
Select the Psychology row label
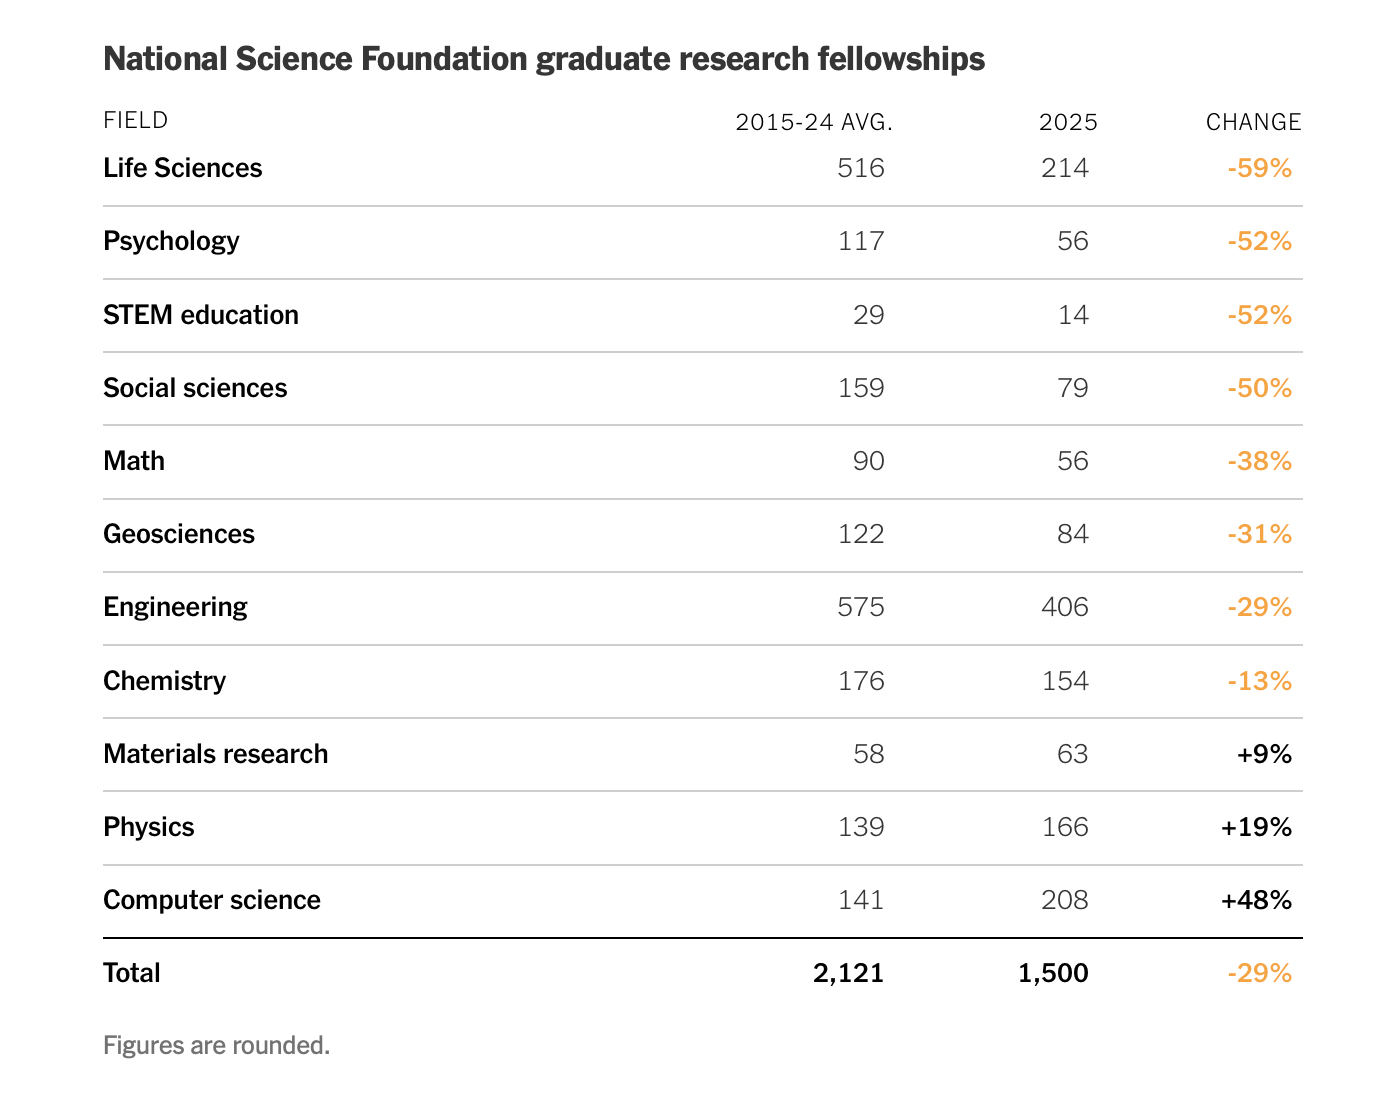click(171, 241)
